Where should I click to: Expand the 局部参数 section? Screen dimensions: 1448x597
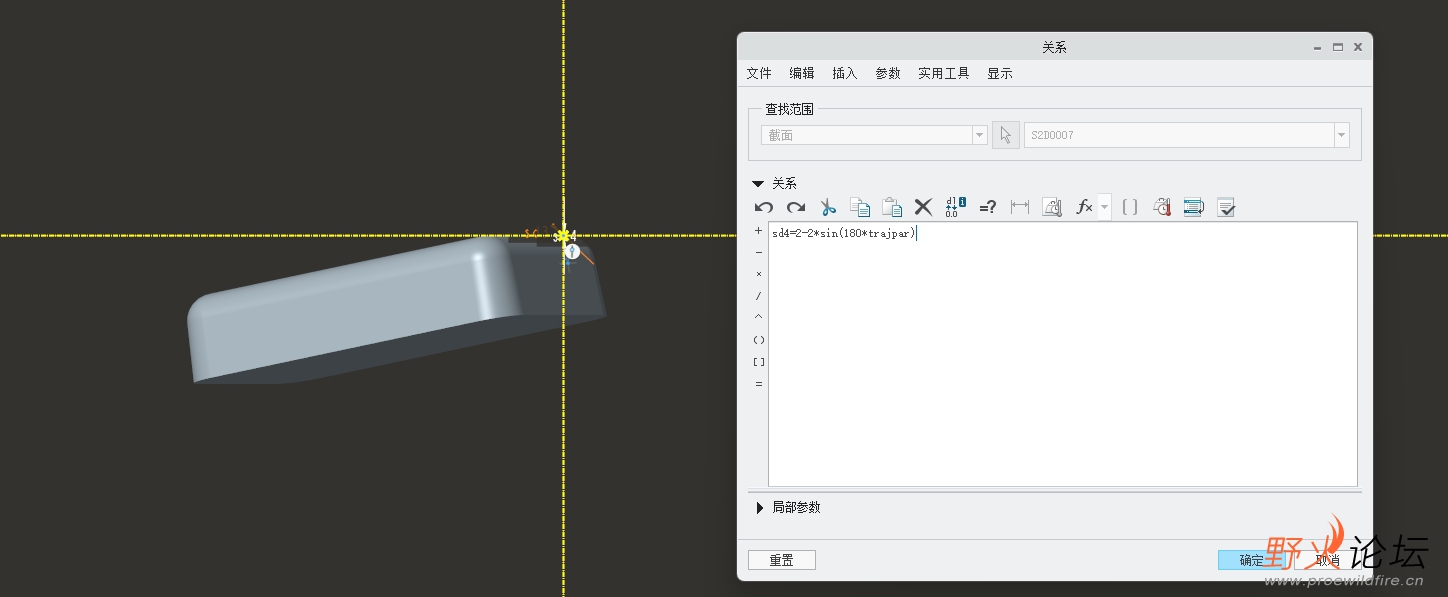click(759, 508)
